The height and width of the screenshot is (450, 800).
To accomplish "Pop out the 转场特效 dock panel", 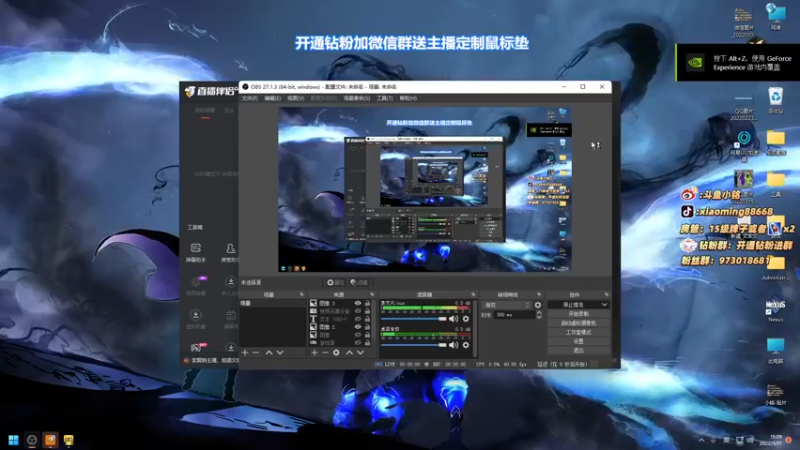I will (x=539, y=294).
